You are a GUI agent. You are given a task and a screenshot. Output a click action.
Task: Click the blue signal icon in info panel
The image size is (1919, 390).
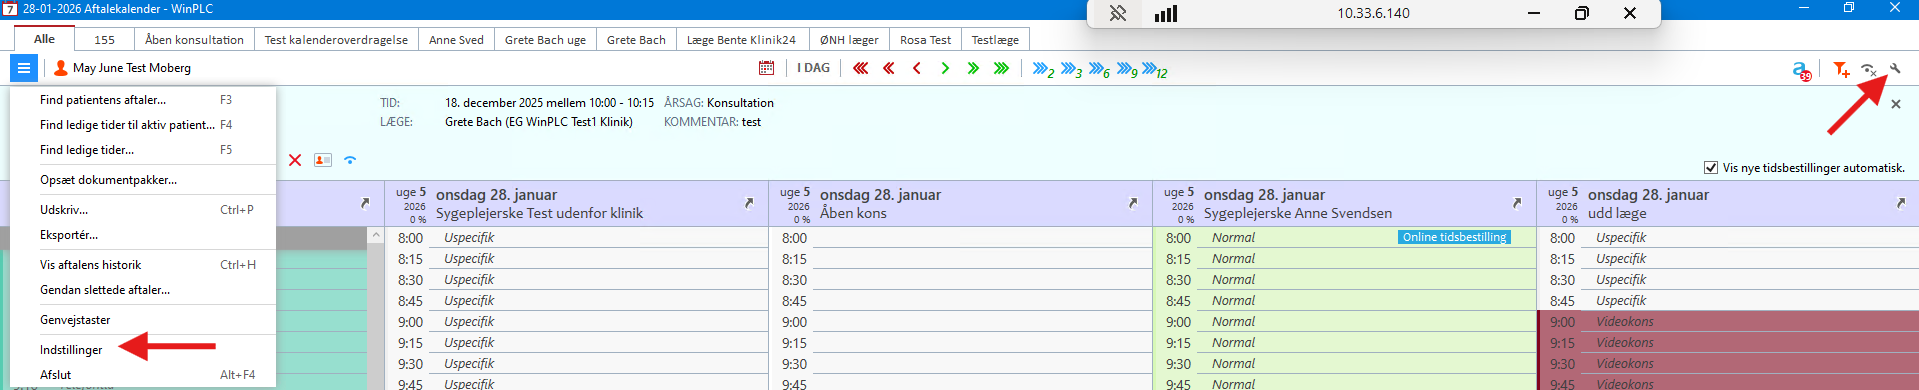tap(350, 160)
